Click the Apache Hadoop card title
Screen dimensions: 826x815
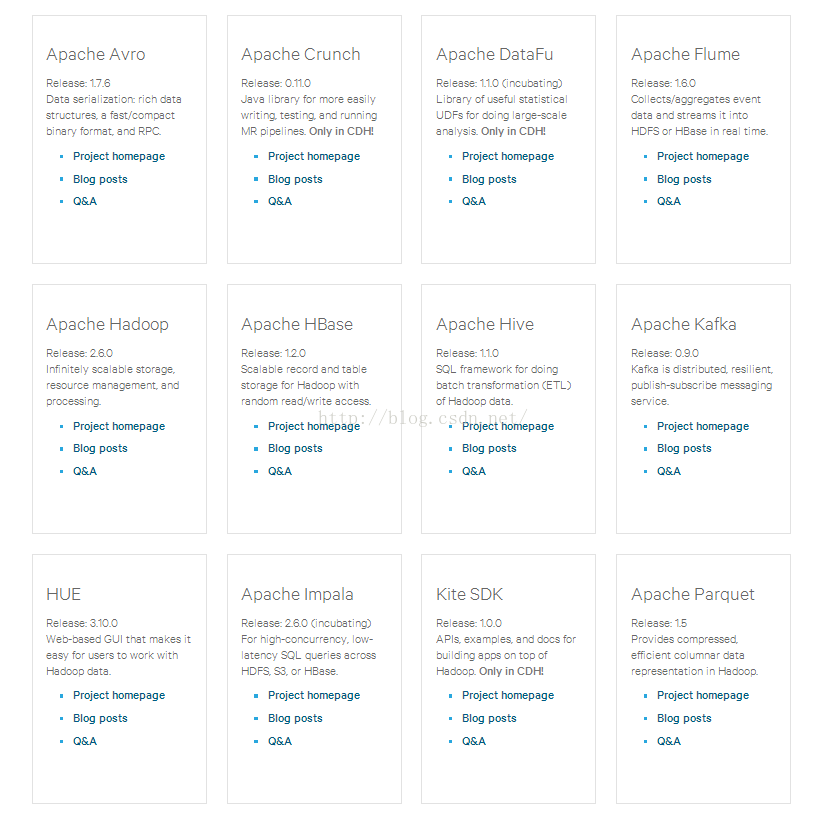coord(107,324)
